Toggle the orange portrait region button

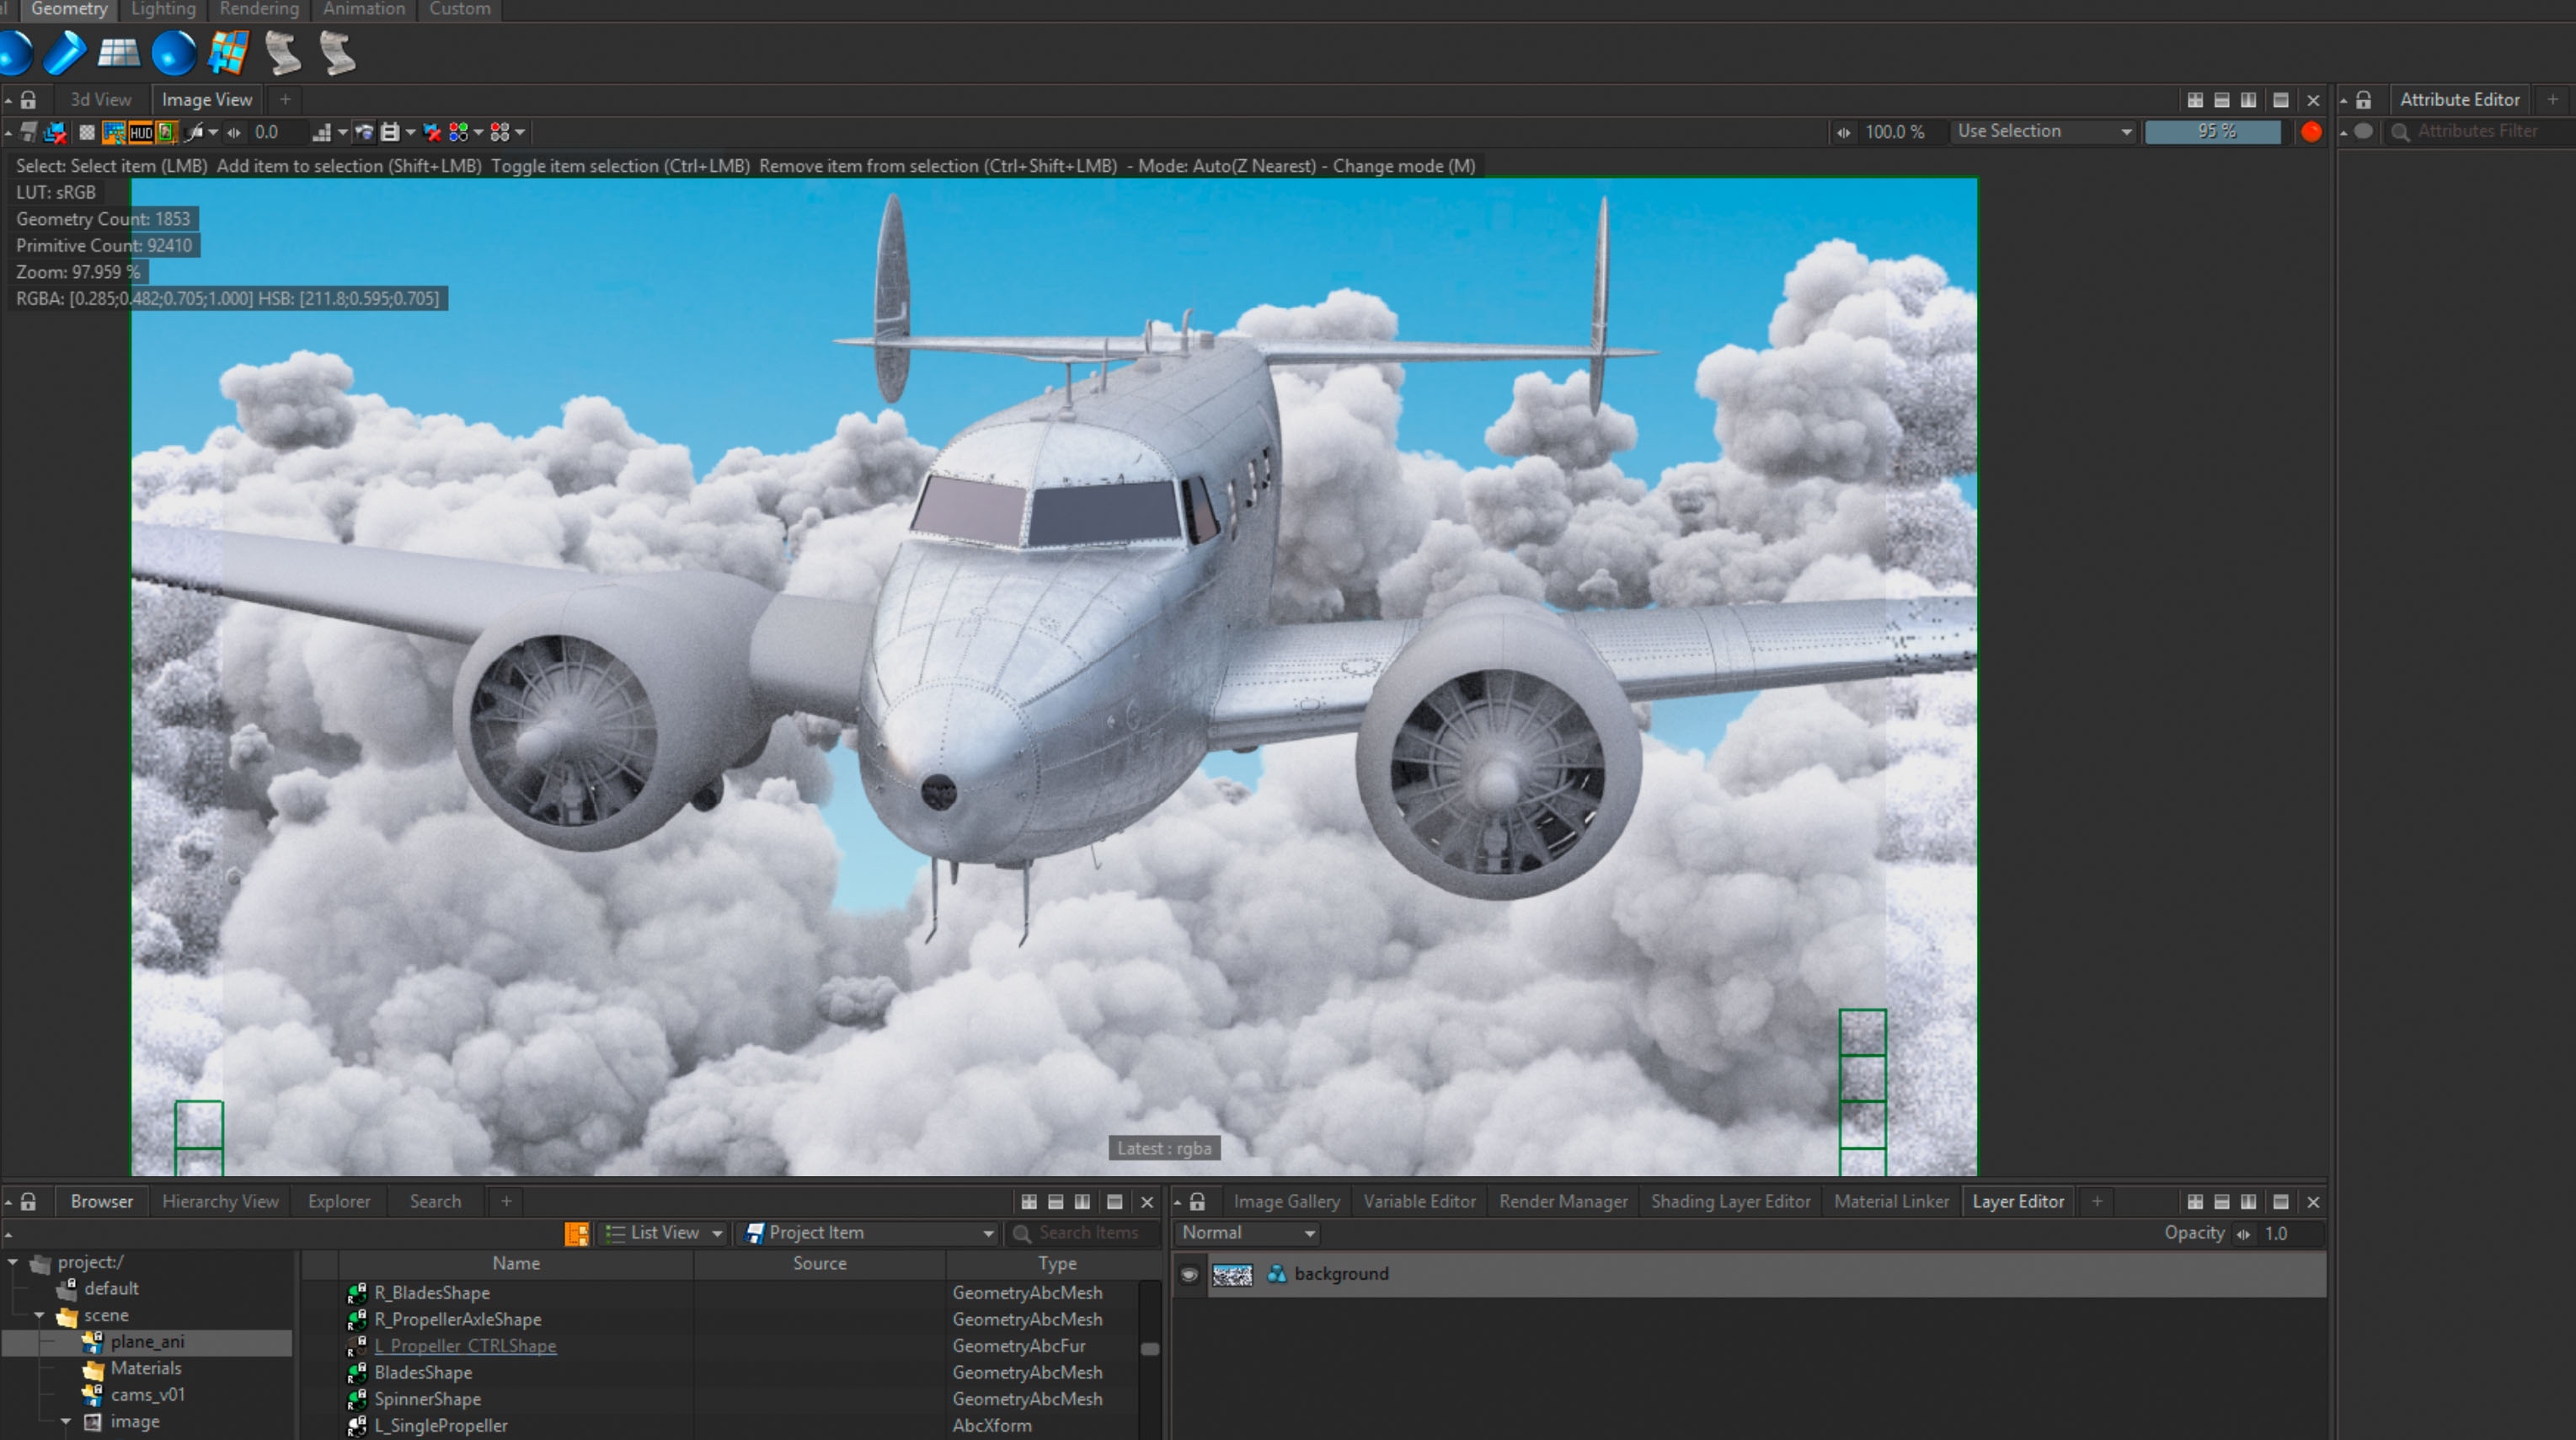tap(167, 132)
